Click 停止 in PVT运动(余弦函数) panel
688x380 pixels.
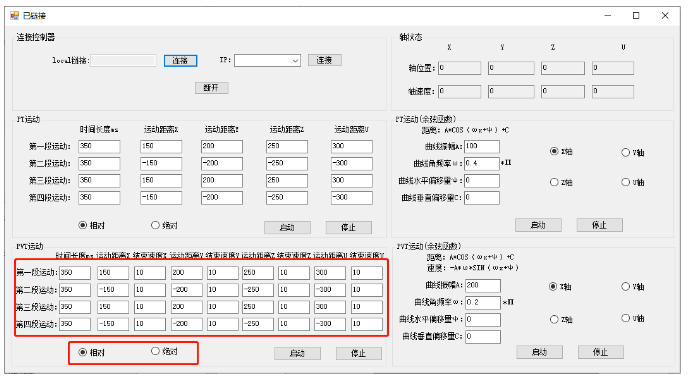[x=601, y=352]
